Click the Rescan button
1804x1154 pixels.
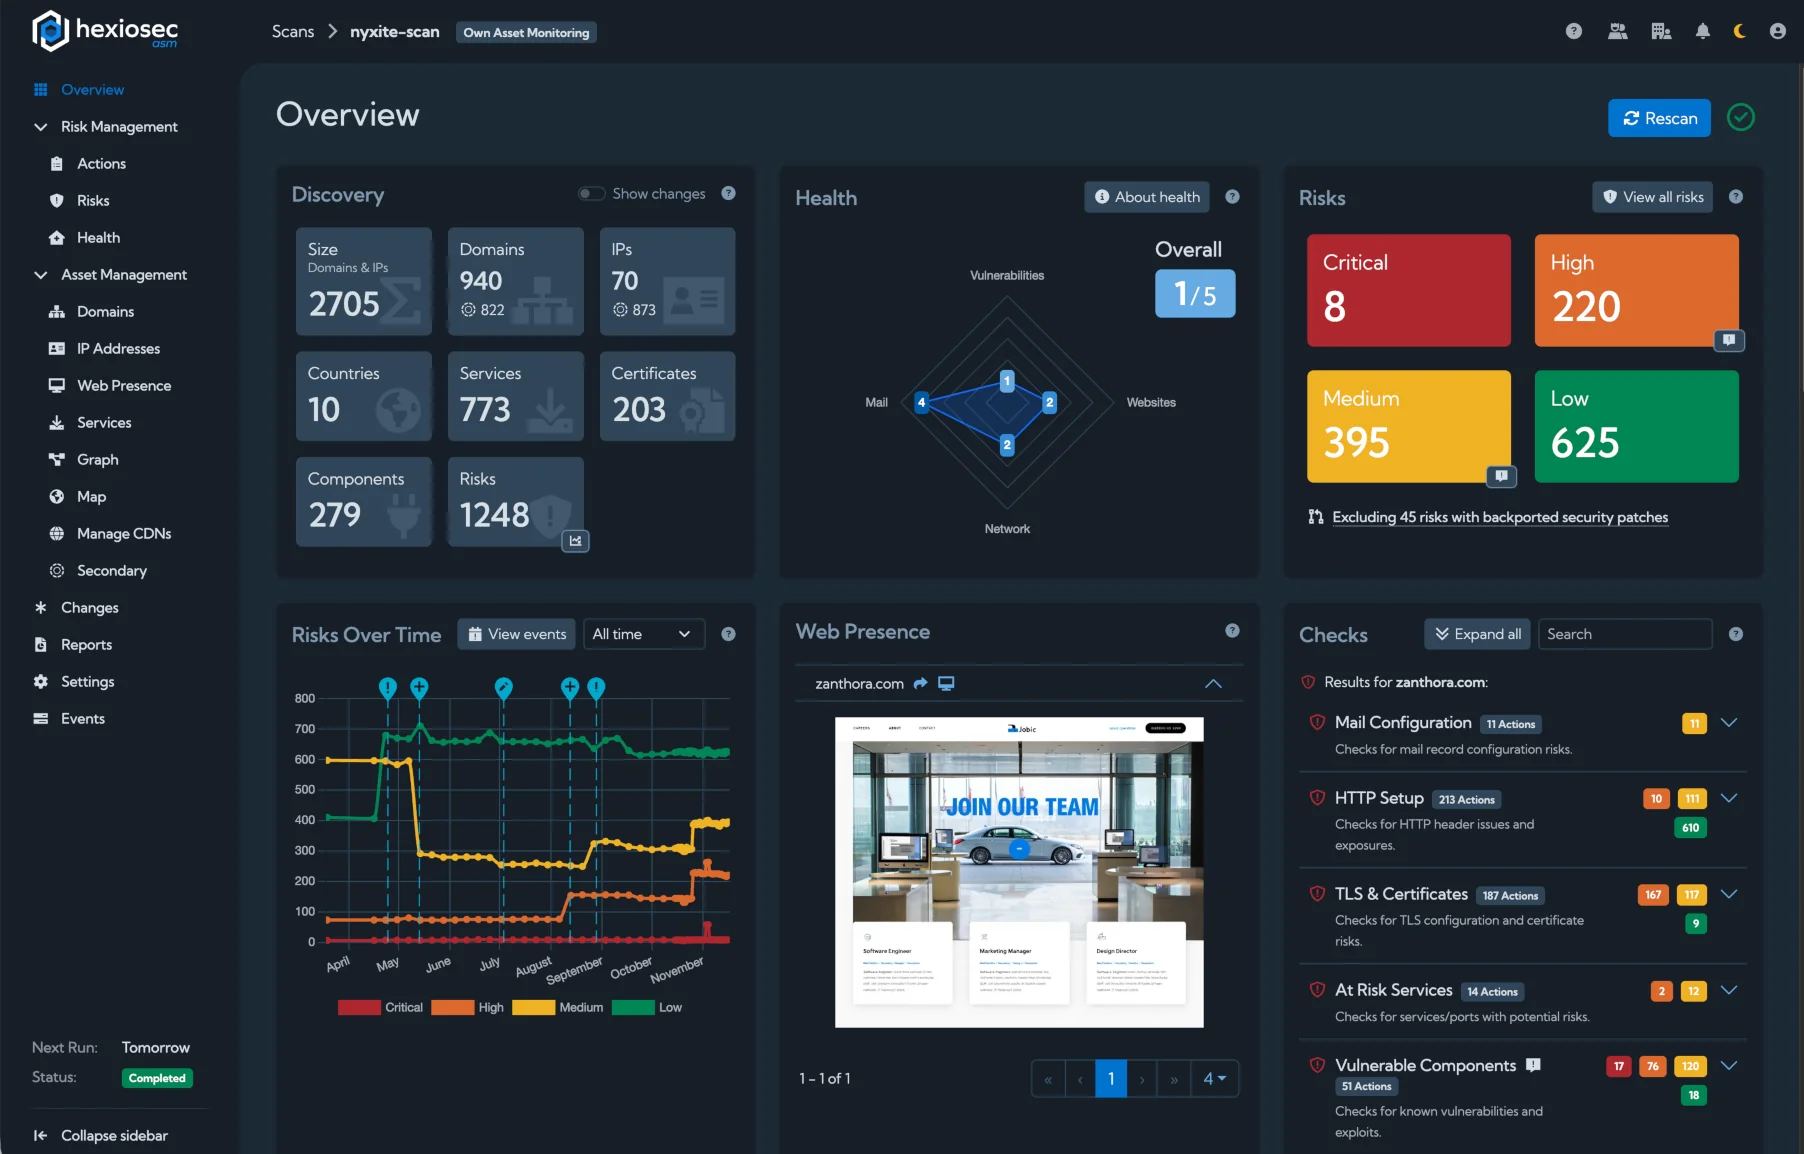[1659, 118]
